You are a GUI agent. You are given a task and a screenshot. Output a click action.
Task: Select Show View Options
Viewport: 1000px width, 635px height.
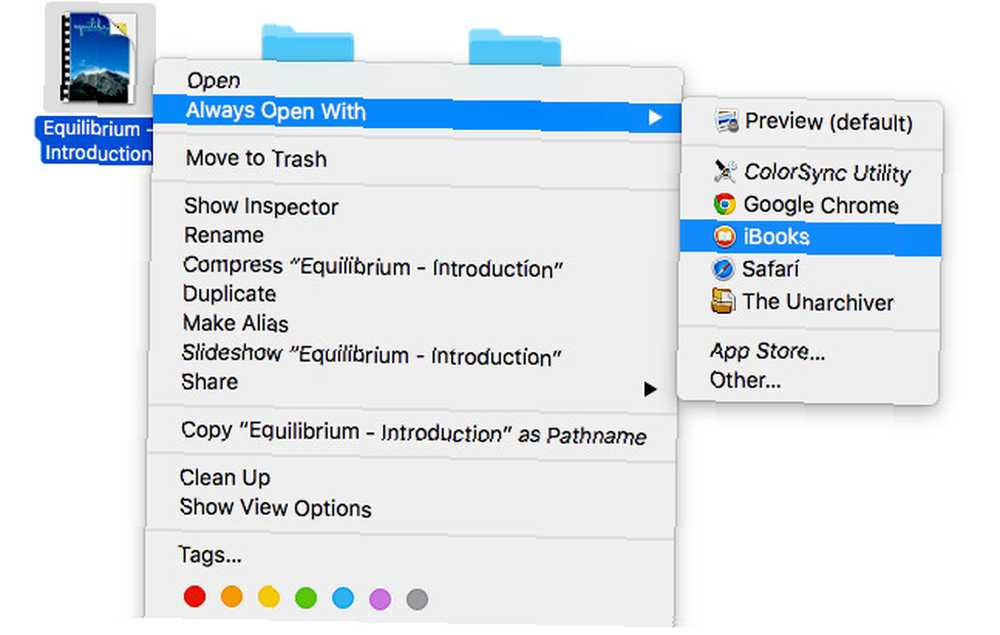276,507
